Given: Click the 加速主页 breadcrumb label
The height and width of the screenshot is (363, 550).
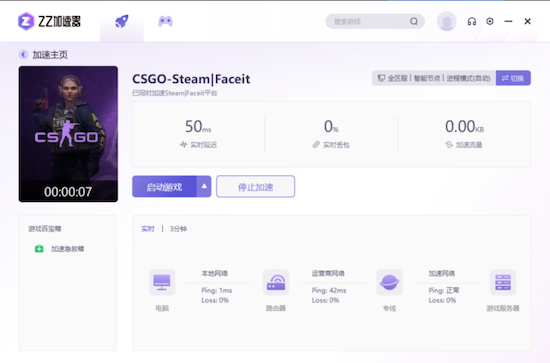Looking at the screenshot, I should 50,55.
